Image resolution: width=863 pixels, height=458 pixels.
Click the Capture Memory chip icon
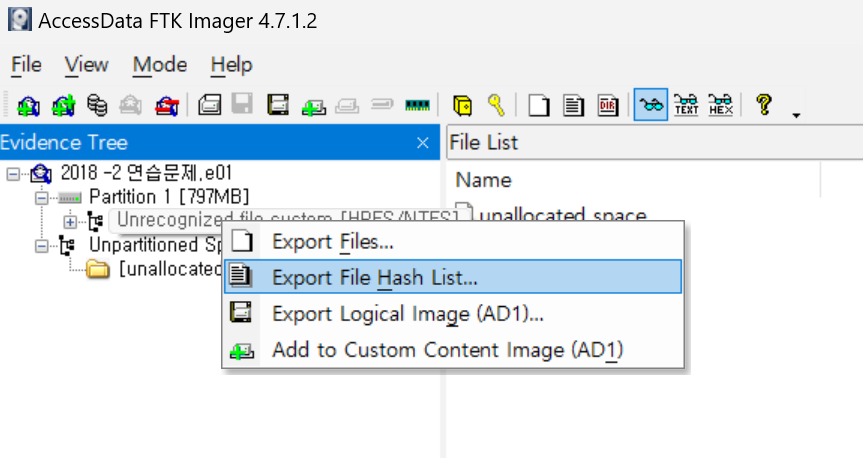417,105
